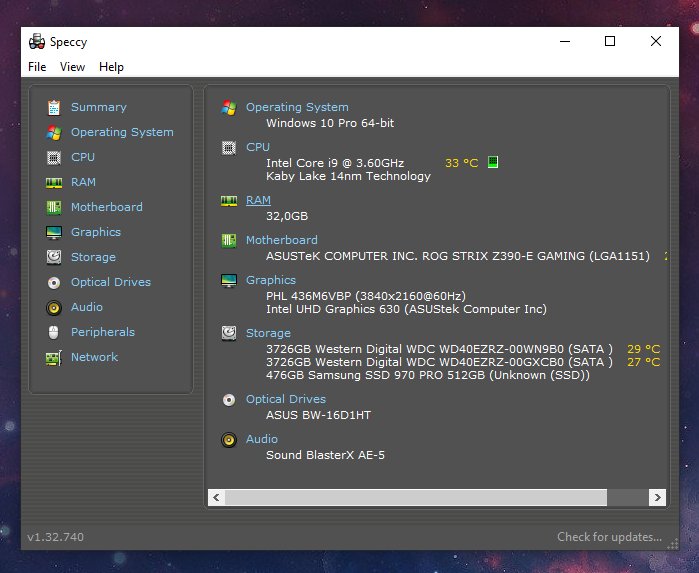Click the window resize grip corner
699x573 pixels.
(673, 544)
